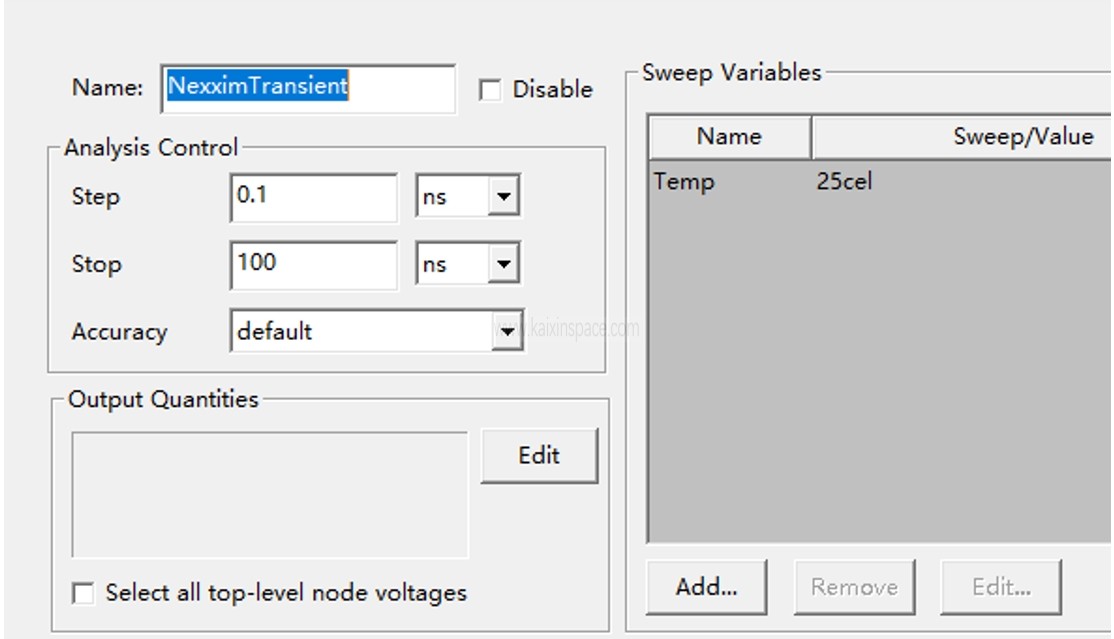Check Select all top-level node voltages
1114x639 pixels.
84,594
